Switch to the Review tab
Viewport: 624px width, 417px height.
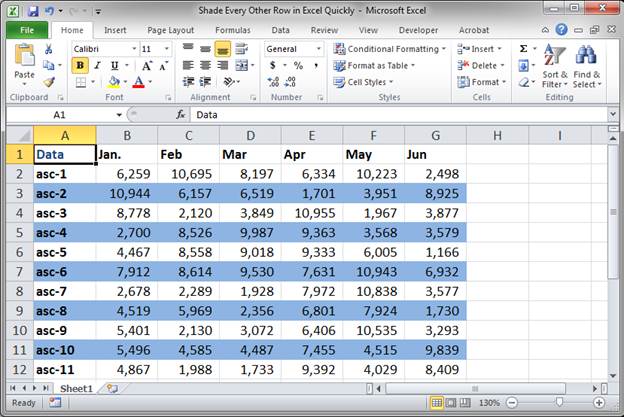324,30
